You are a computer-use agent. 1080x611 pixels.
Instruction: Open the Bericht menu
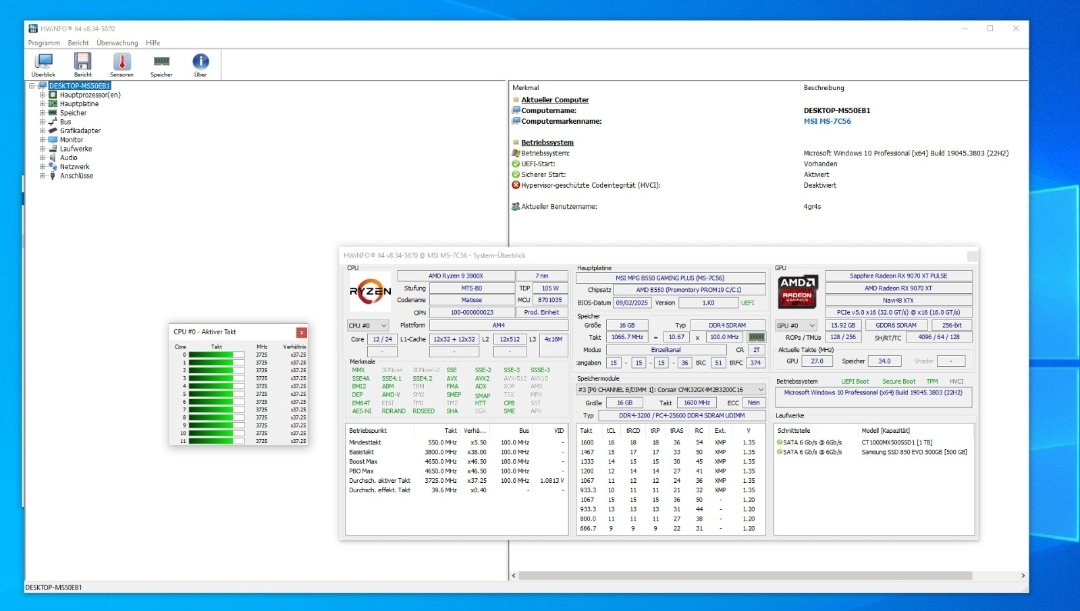78,43
